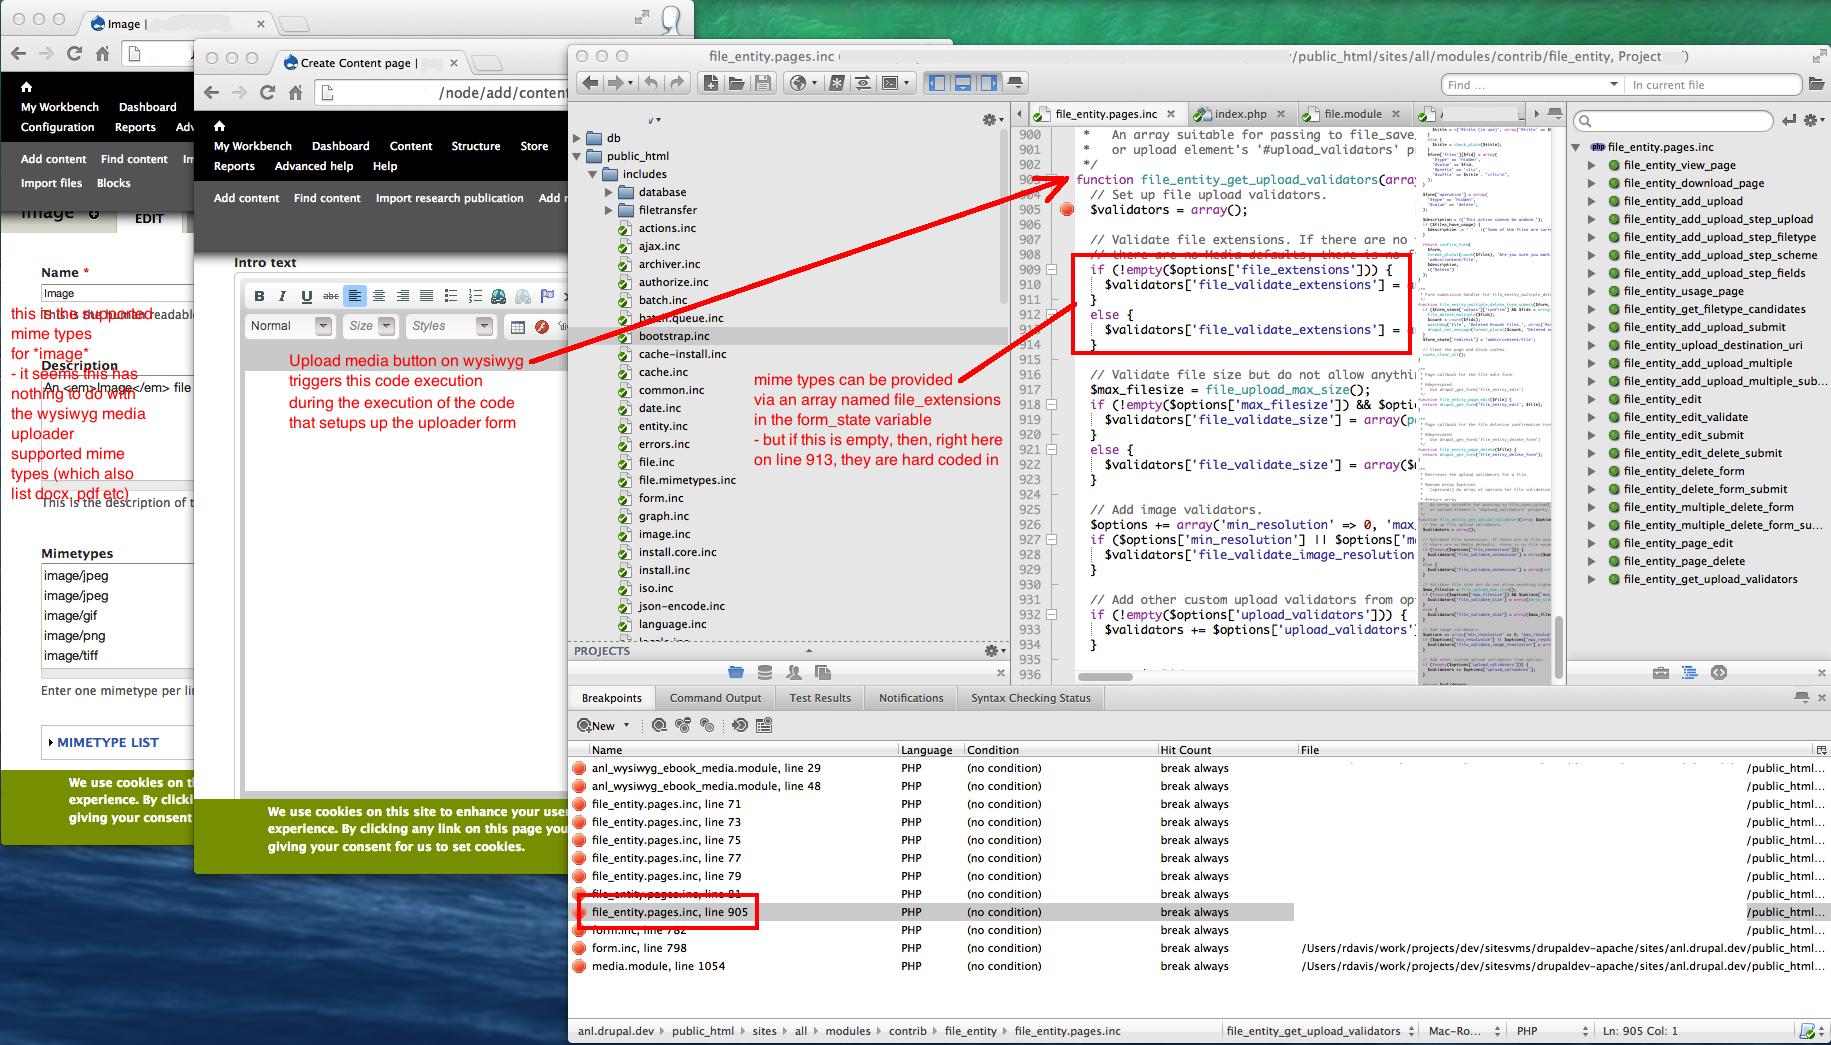Click the breakpoint properties icon

click(764, 725)
